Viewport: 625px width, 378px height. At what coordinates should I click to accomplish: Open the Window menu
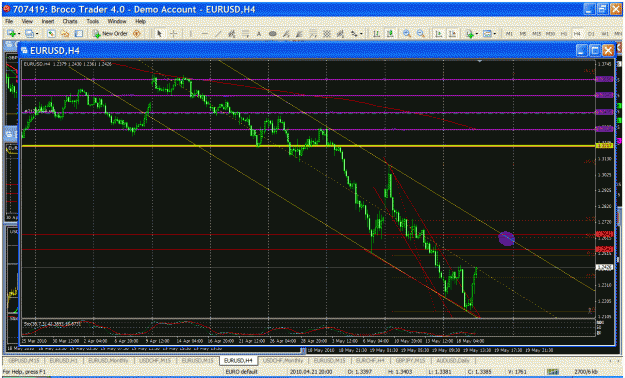pyautogui.click(x=117, y=22)
